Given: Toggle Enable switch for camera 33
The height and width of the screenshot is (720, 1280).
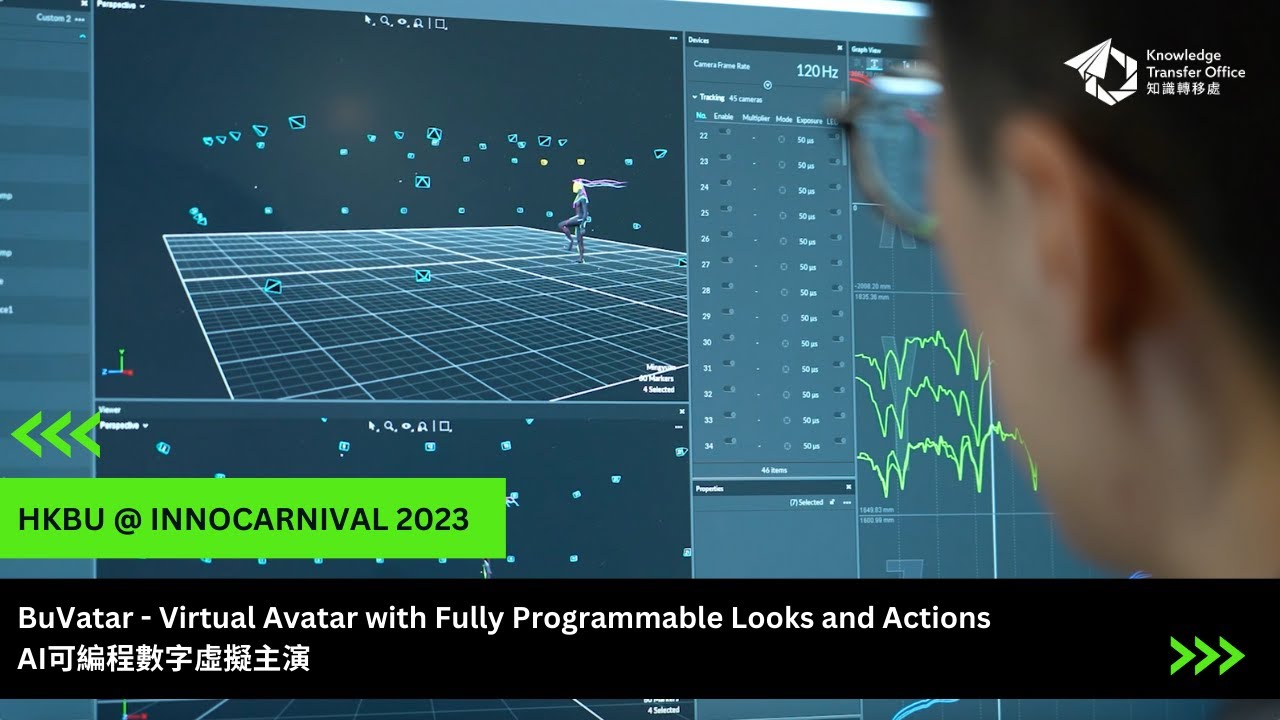Looking at the screenshot, I should coord(728,414).
